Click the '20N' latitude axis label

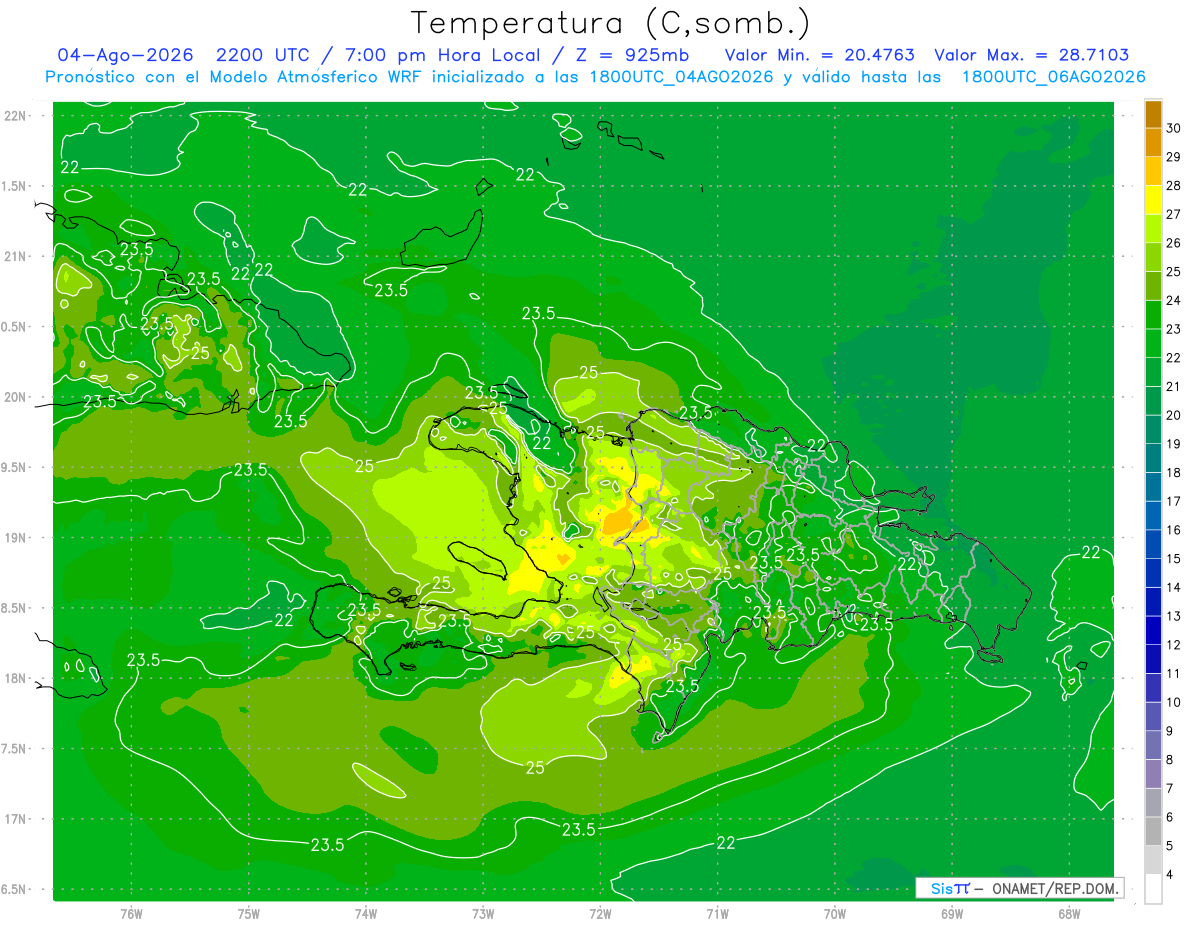(16, 397)
